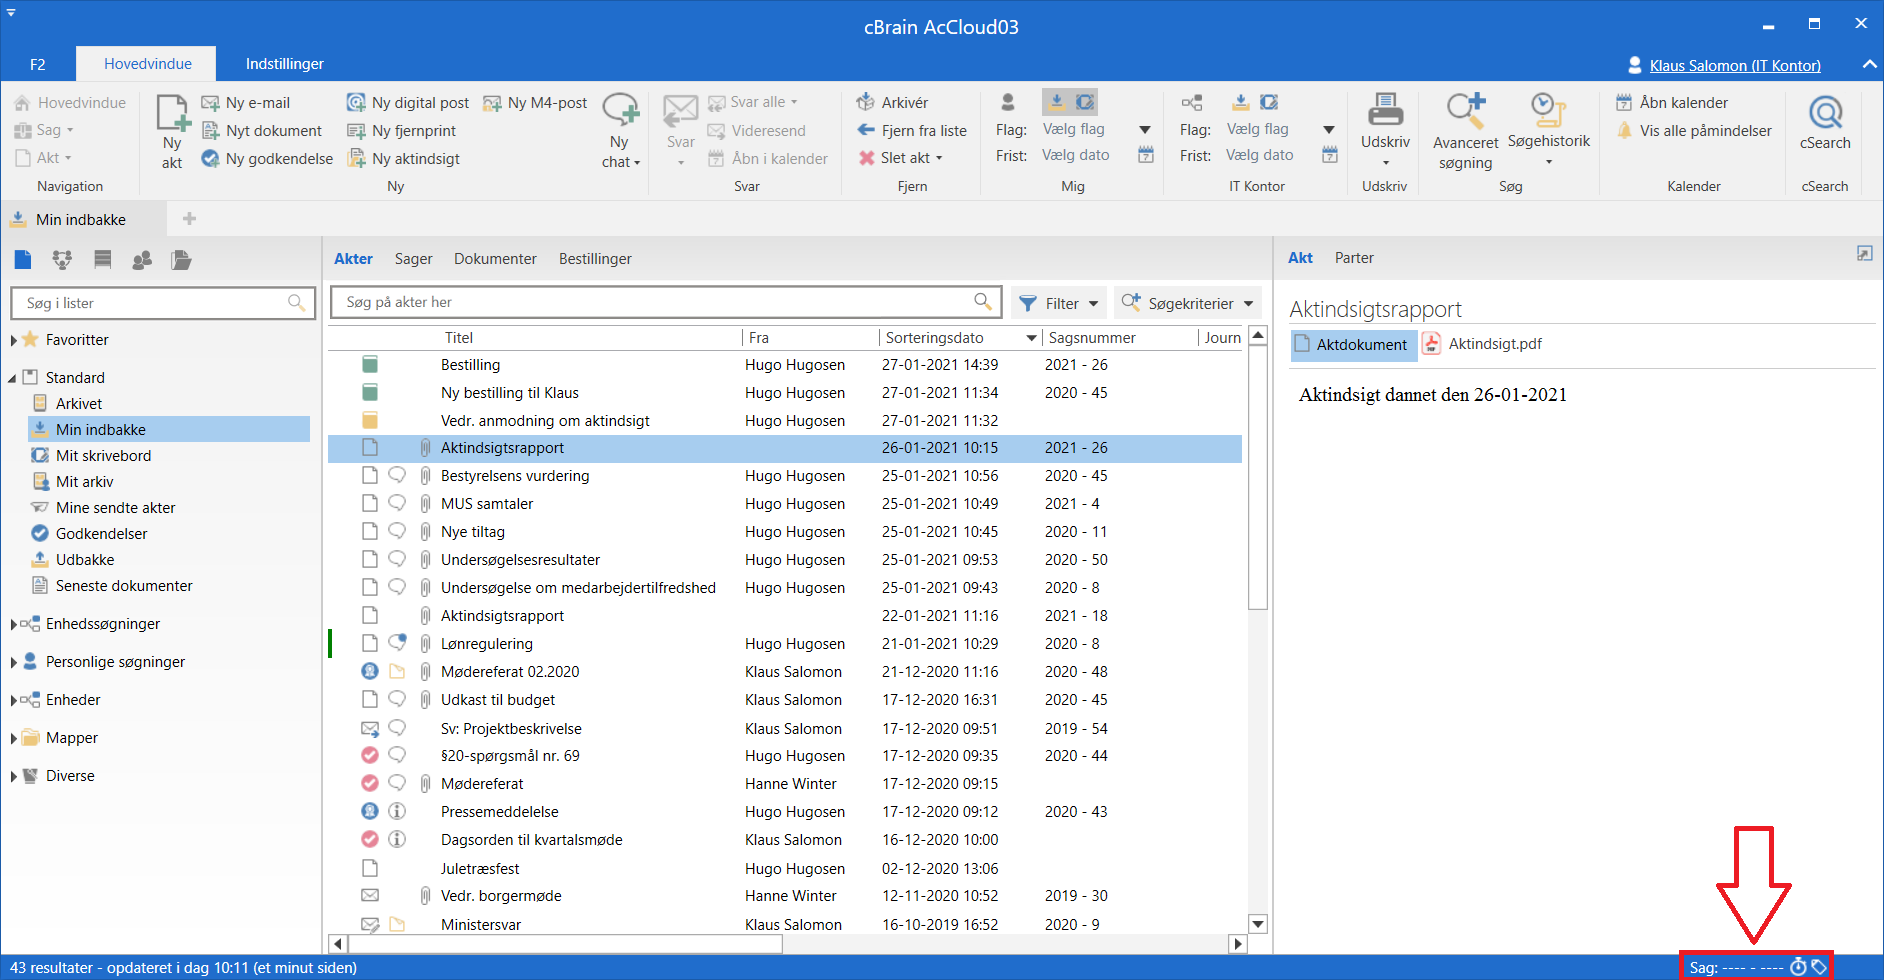Expand Enhedssøgninger node
This screenshot has height=980, width=1884.
[14, 624]
